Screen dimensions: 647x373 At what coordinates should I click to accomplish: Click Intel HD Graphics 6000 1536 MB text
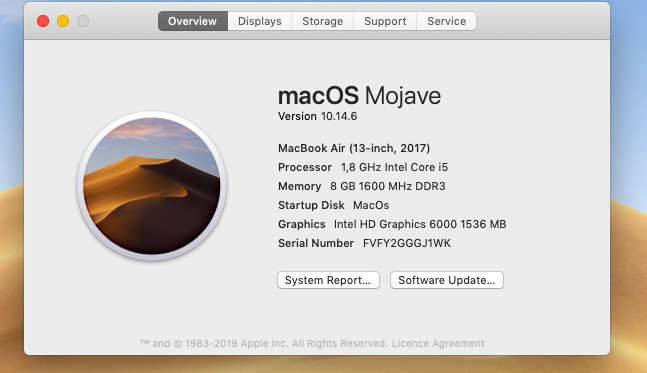(420, 224)
